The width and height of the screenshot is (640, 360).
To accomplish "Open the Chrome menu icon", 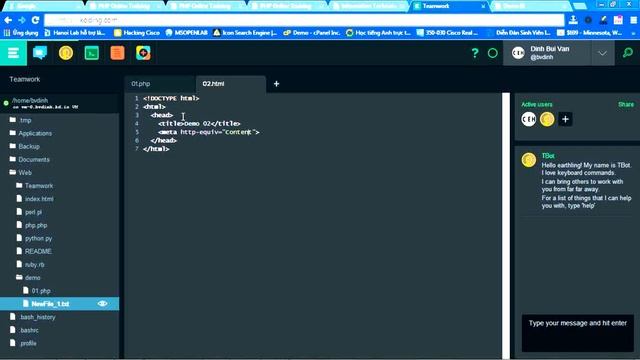I will (x=633, y=20).
